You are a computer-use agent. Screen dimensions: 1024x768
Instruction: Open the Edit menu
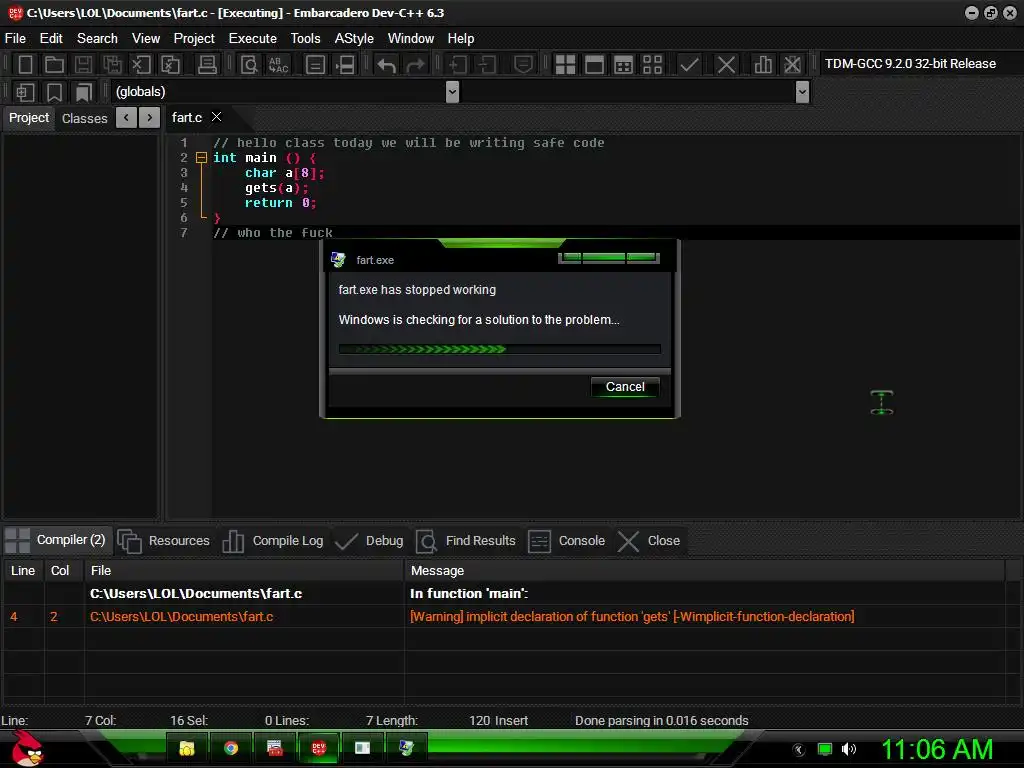tap(51, 39)
